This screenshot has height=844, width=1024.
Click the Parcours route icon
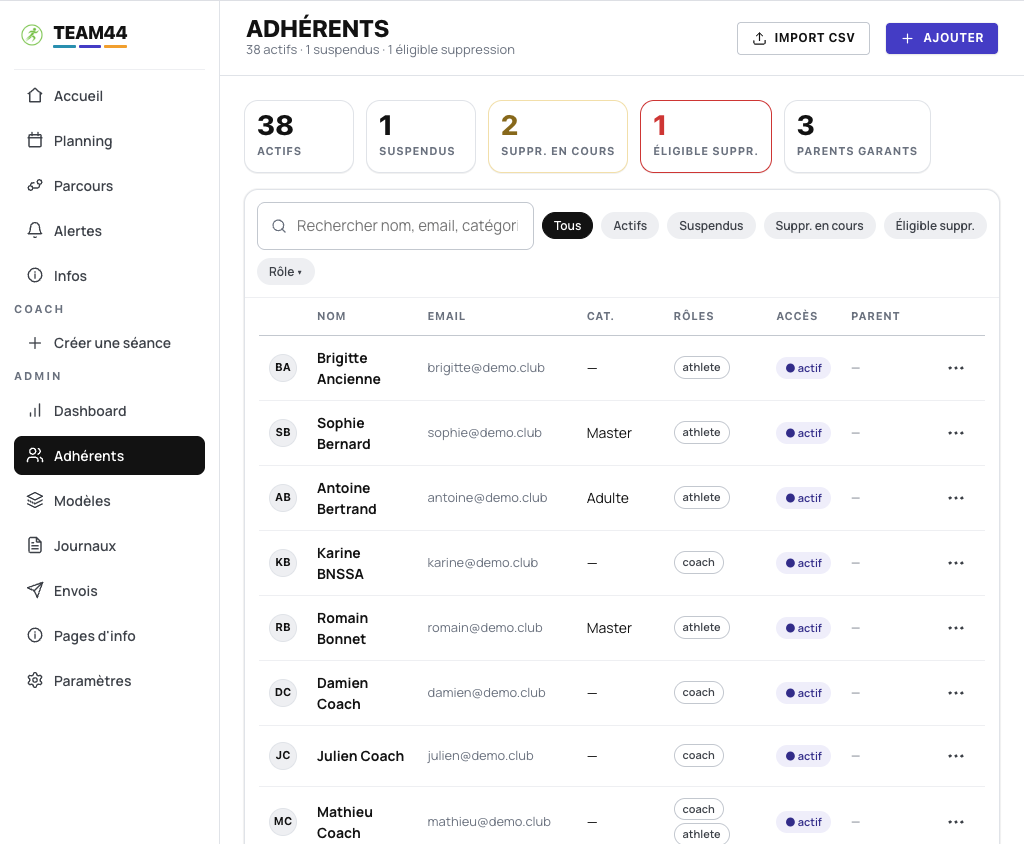(35, 186)
